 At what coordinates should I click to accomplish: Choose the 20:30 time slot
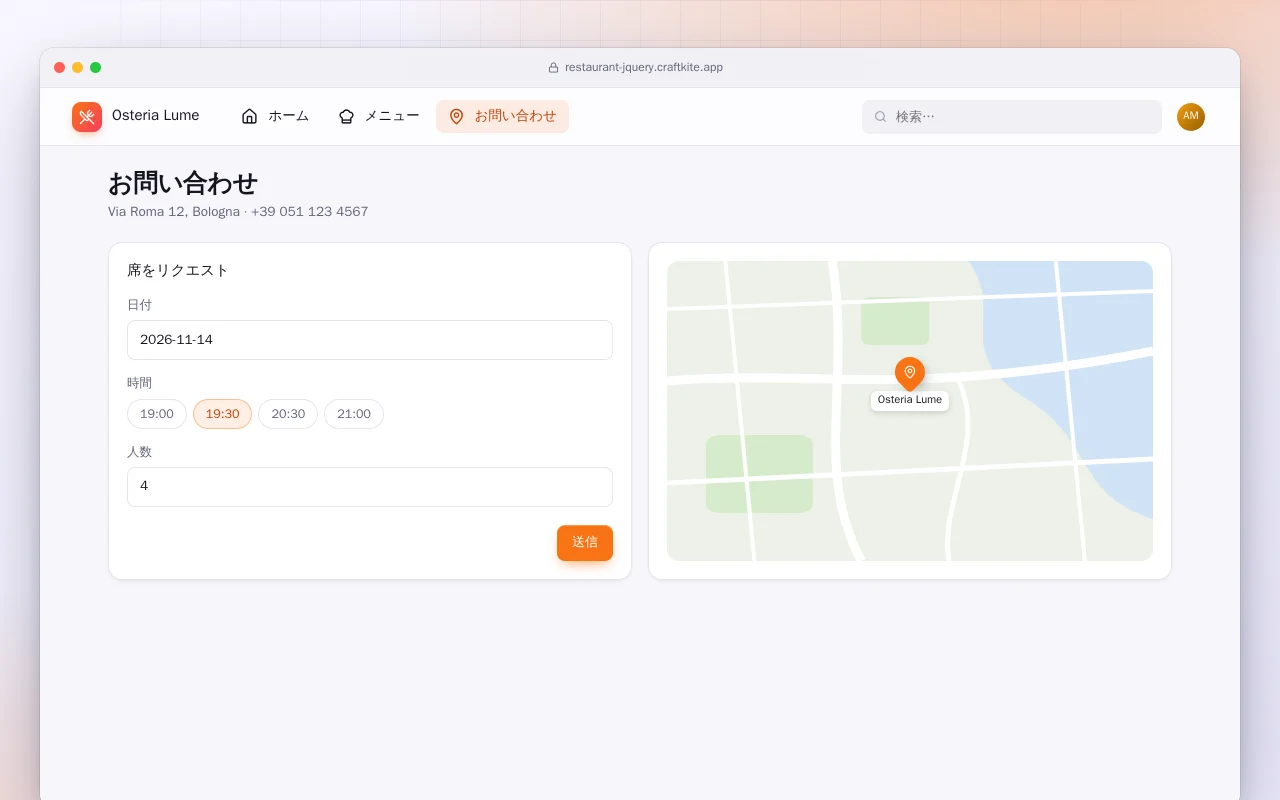pos(288,414)
